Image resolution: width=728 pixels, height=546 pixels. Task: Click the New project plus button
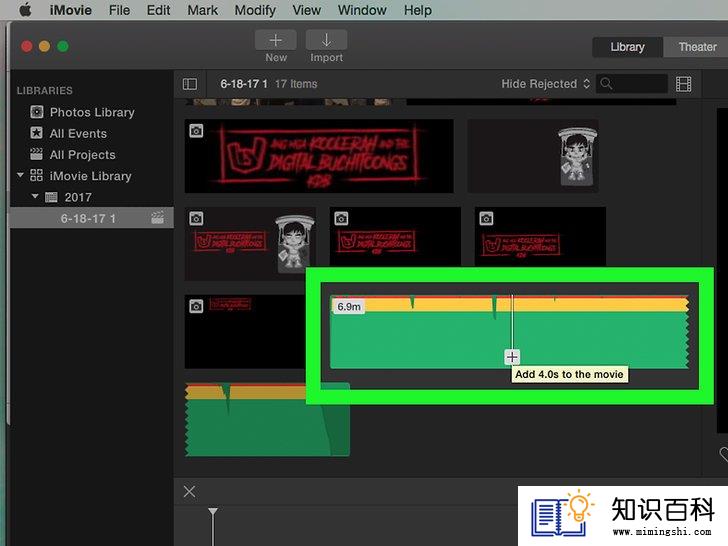click(x=275, y=40)
